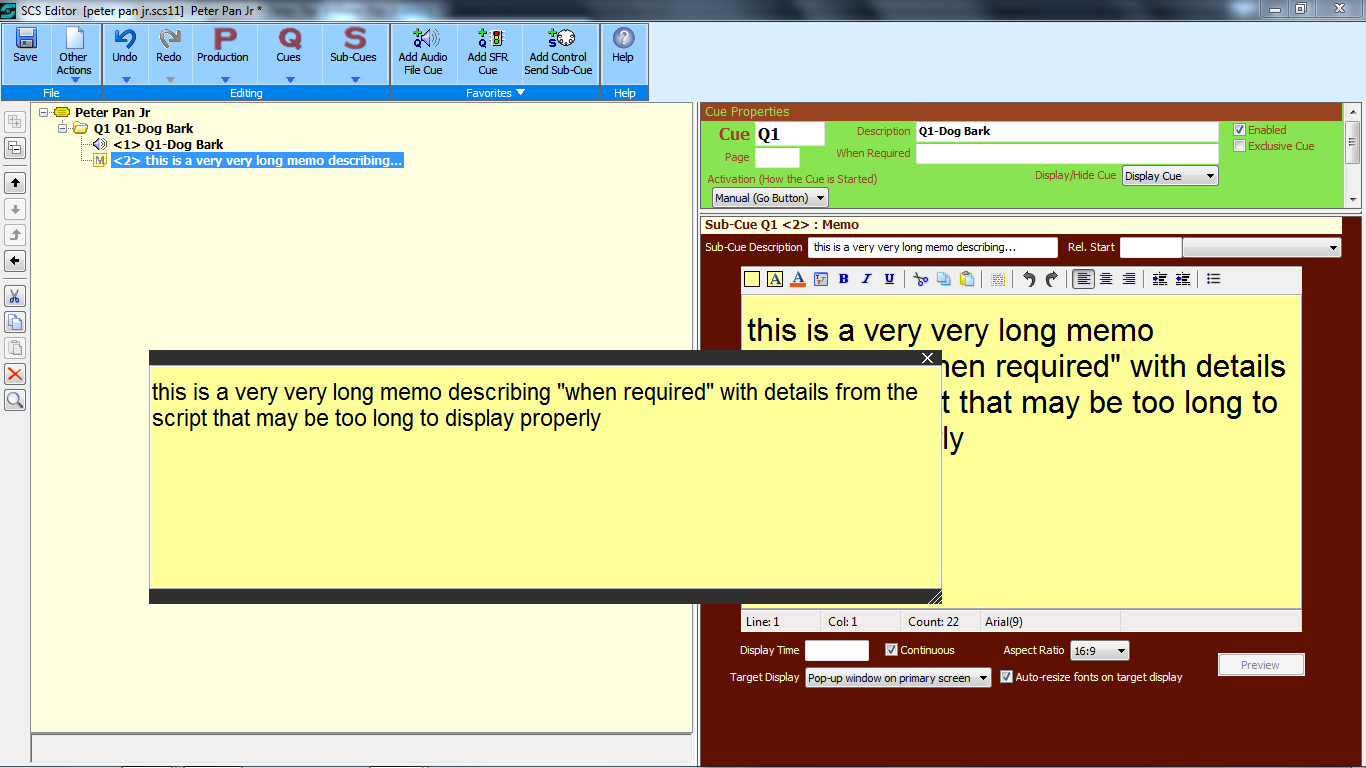1366x768 pixels.
Task: Center-align the memo text
Action: pos(1106,279)
